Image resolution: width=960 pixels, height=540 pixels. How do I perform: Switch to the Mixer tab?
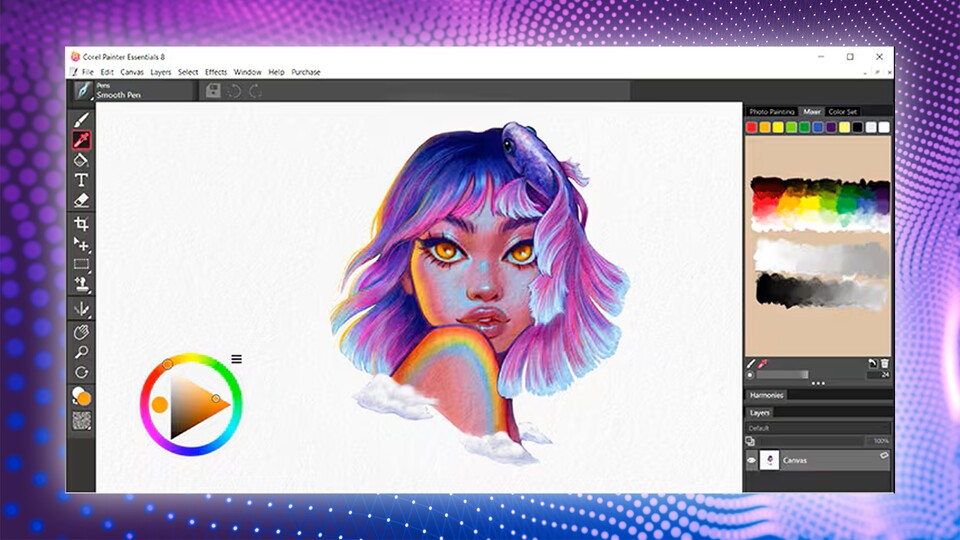click(812, 111)
